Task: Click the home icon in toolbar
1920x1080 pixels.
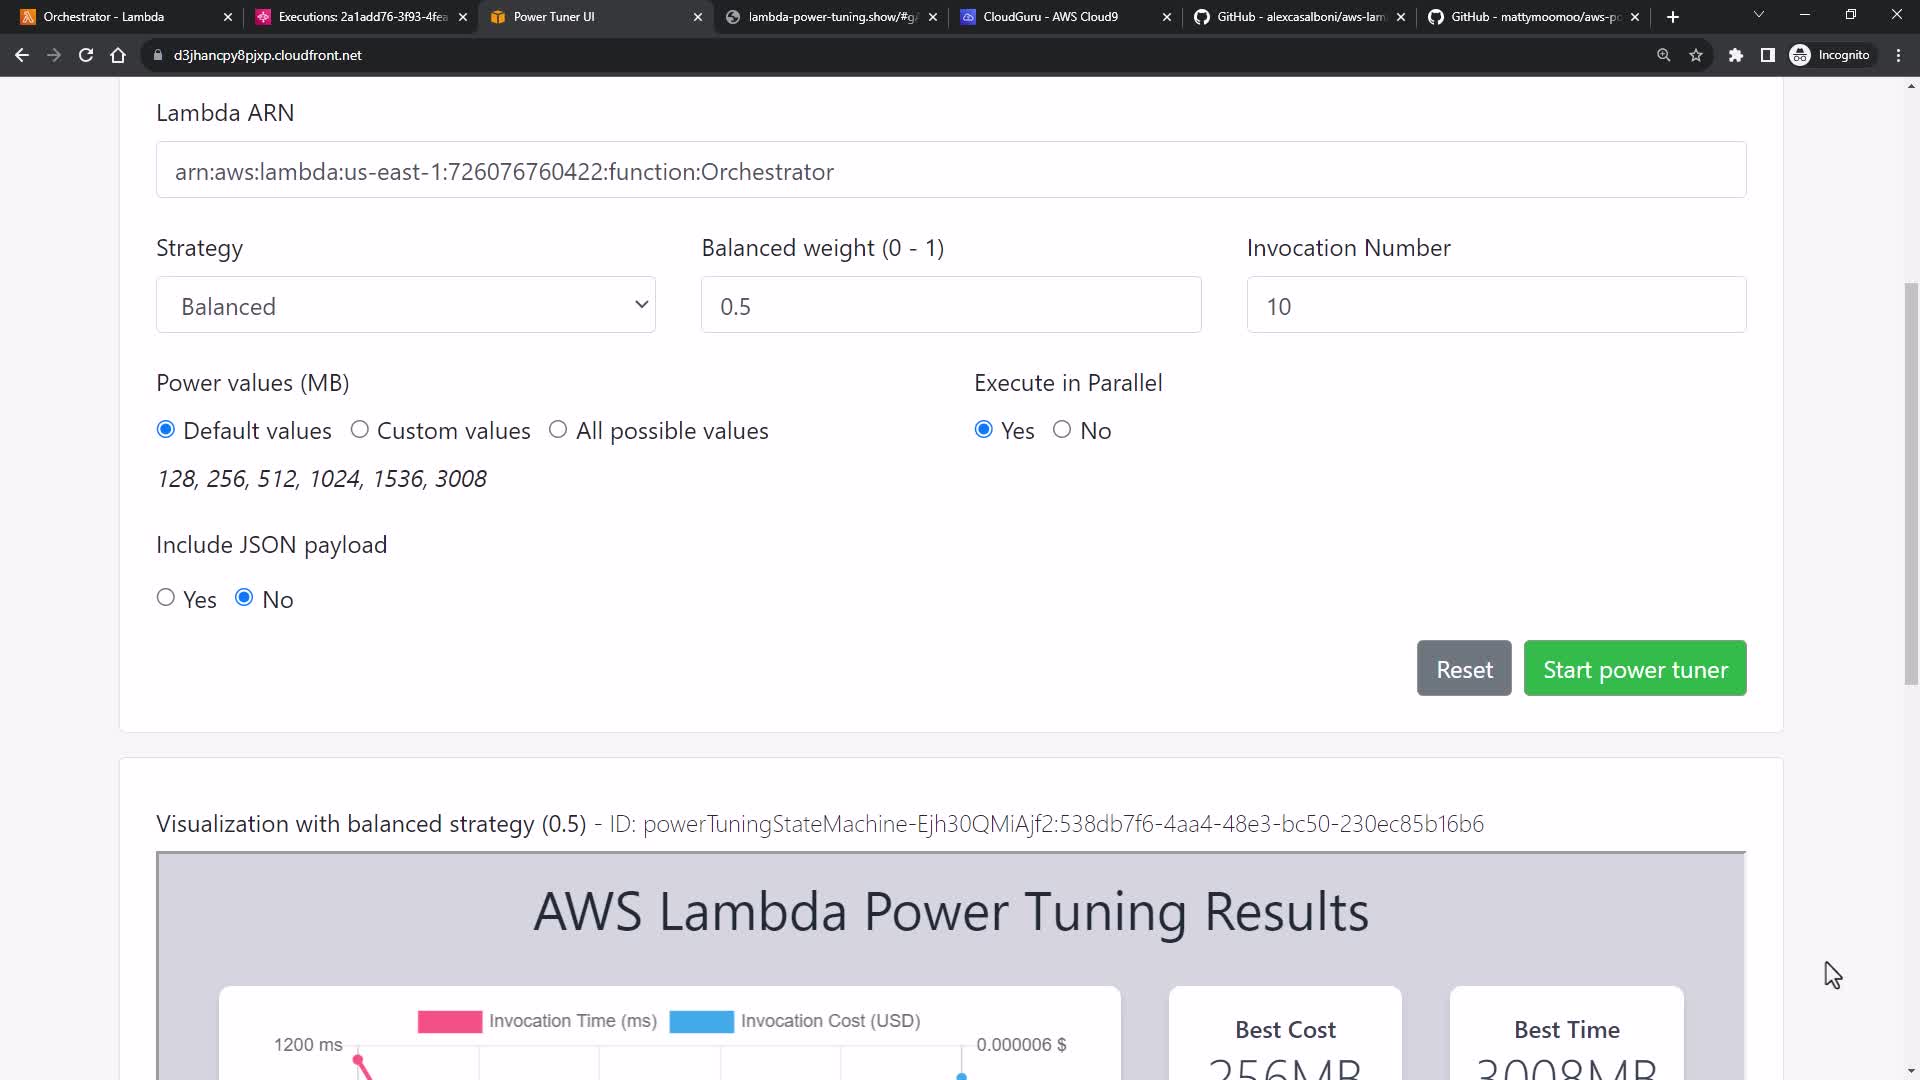Action: tap(118, 55)
